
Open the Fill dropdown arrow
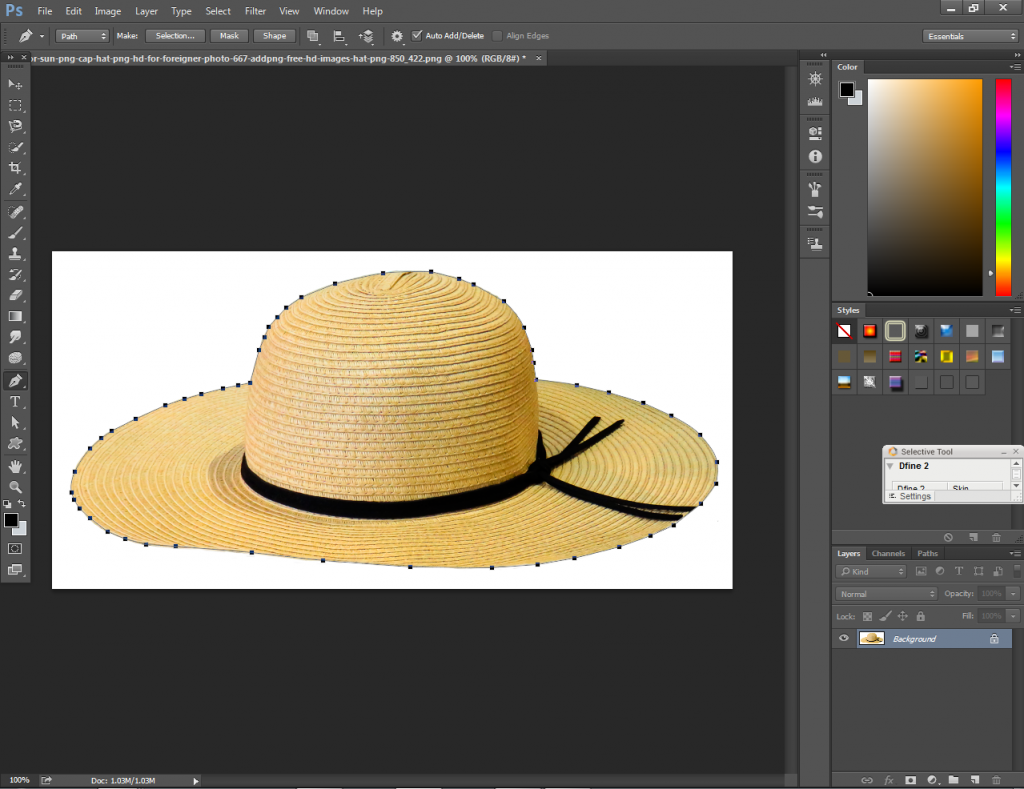pyautogui.click(x=1013, y=616)
